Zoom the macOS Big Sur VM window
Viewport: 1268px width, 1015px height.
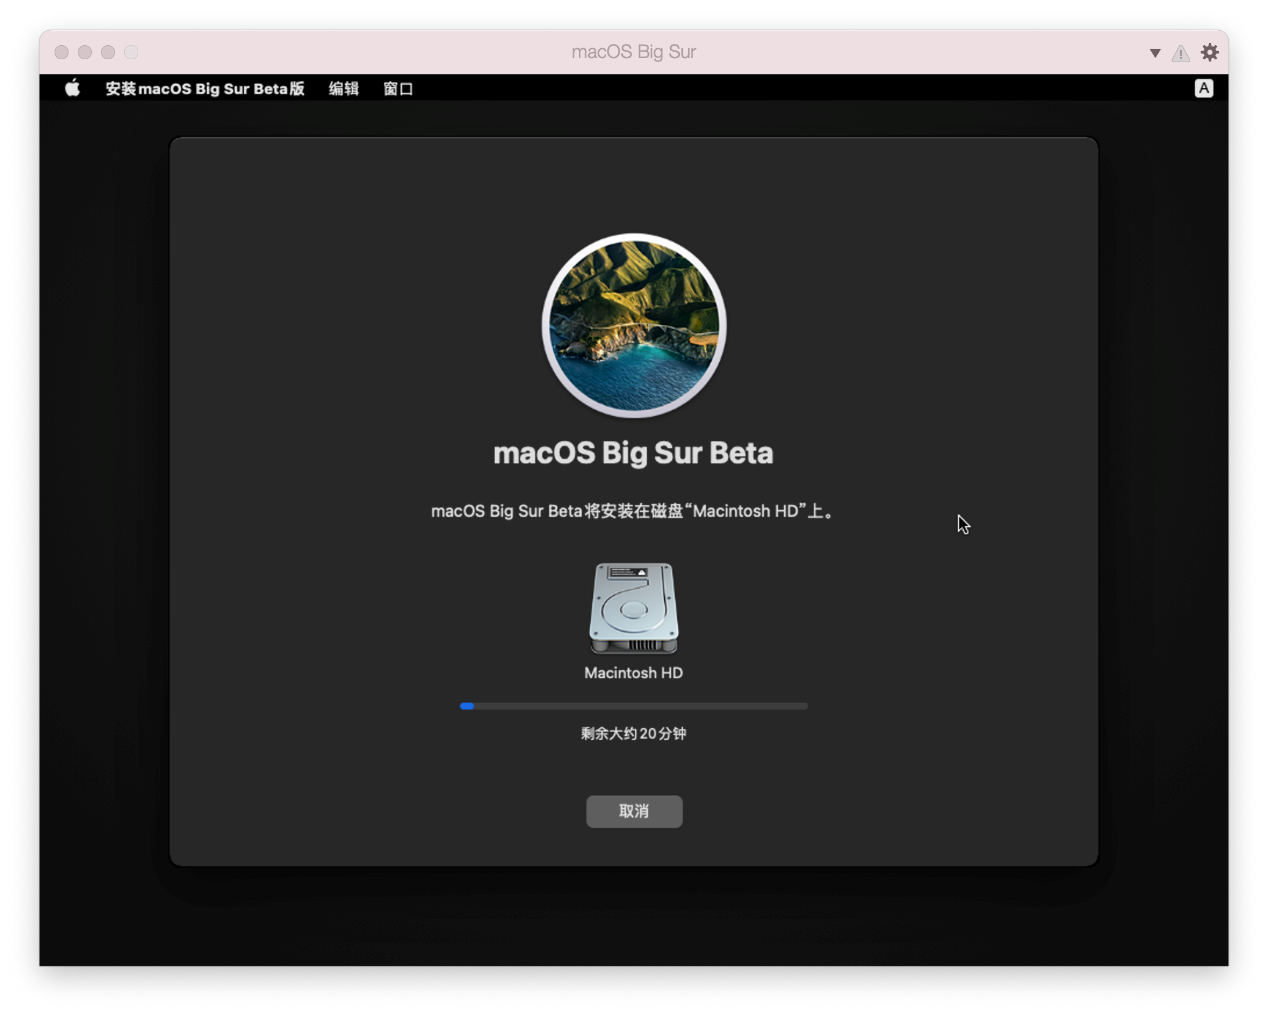(108, 52)
